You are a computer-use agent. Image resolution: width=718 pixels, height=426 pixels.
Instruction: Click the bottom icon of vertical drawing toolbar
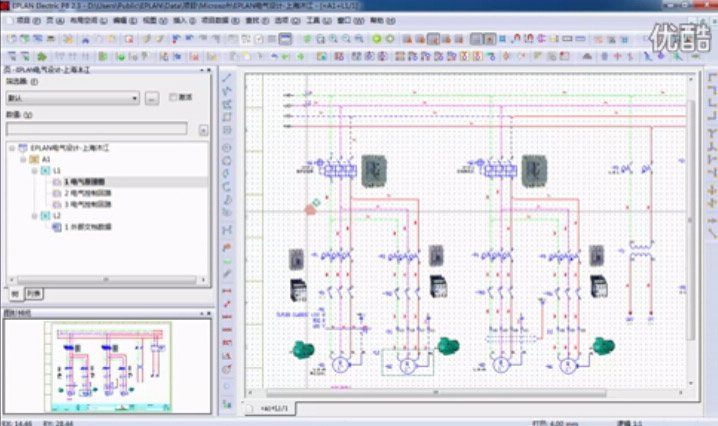(x=227, y=404)
